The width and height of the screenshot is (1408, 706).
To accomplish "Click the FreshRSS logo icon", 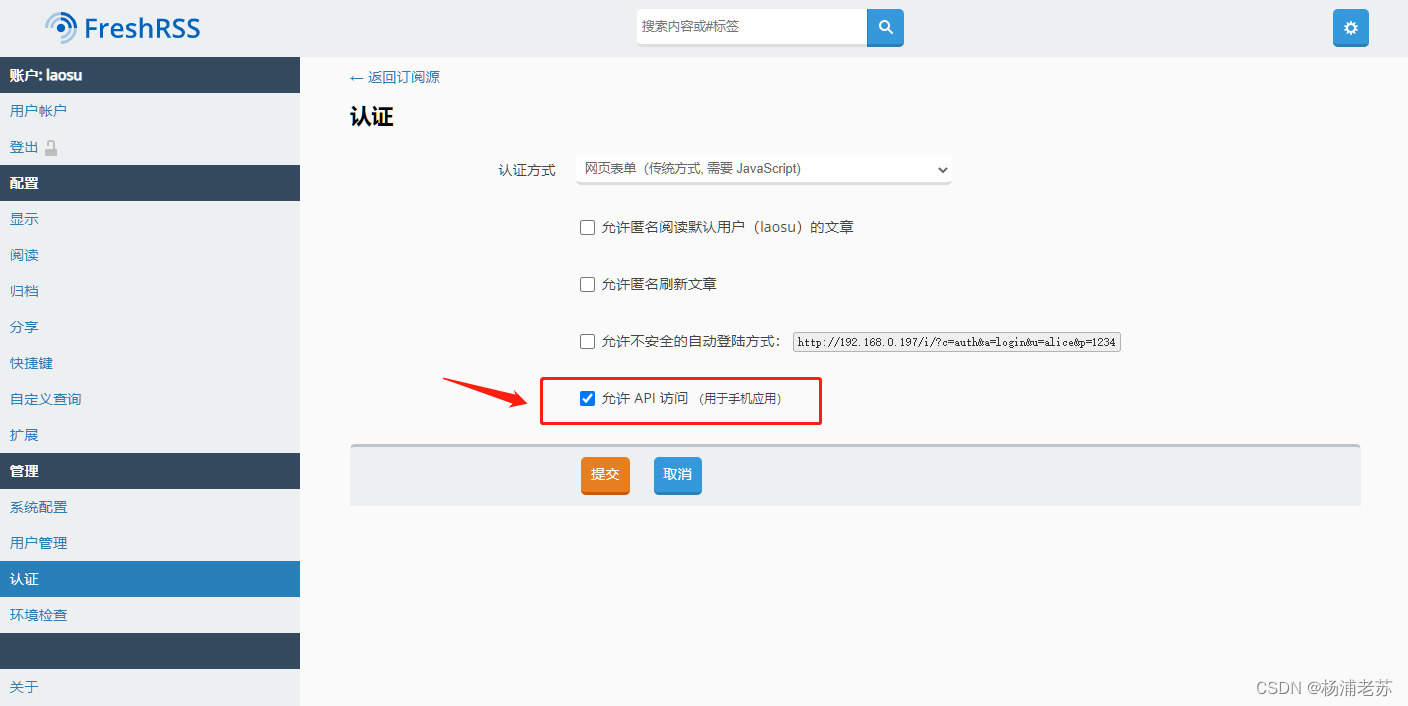I will coord(60,27).
